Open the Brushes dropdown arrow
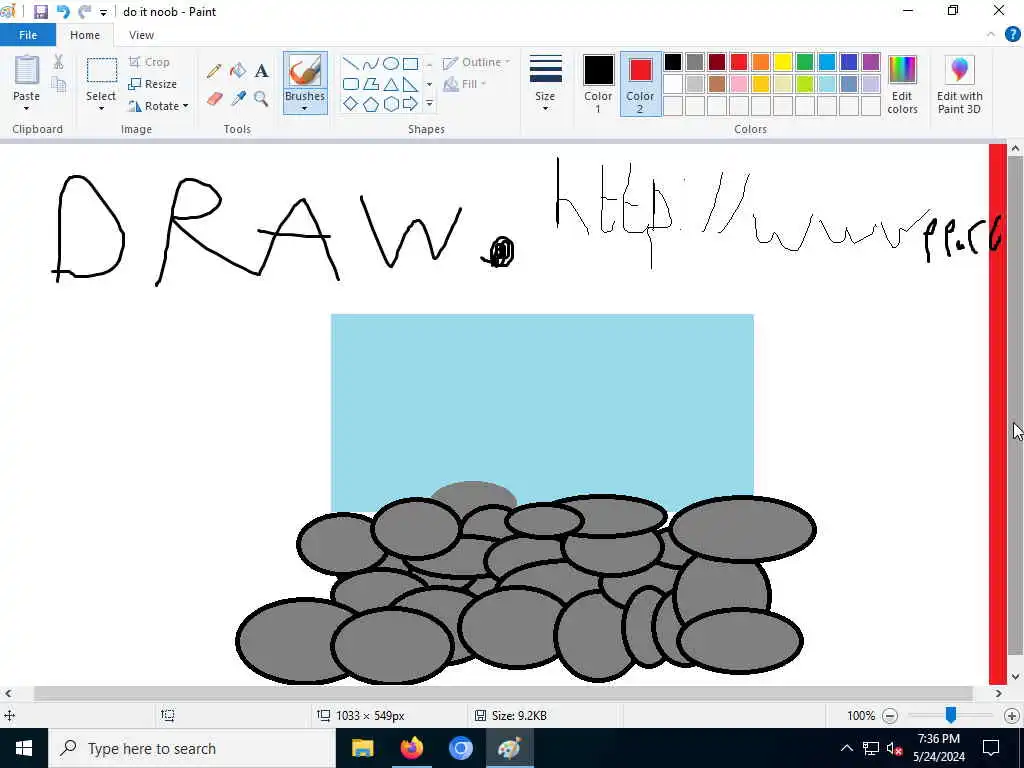Viewport: 1024px width, 768px height. point(305,108)
